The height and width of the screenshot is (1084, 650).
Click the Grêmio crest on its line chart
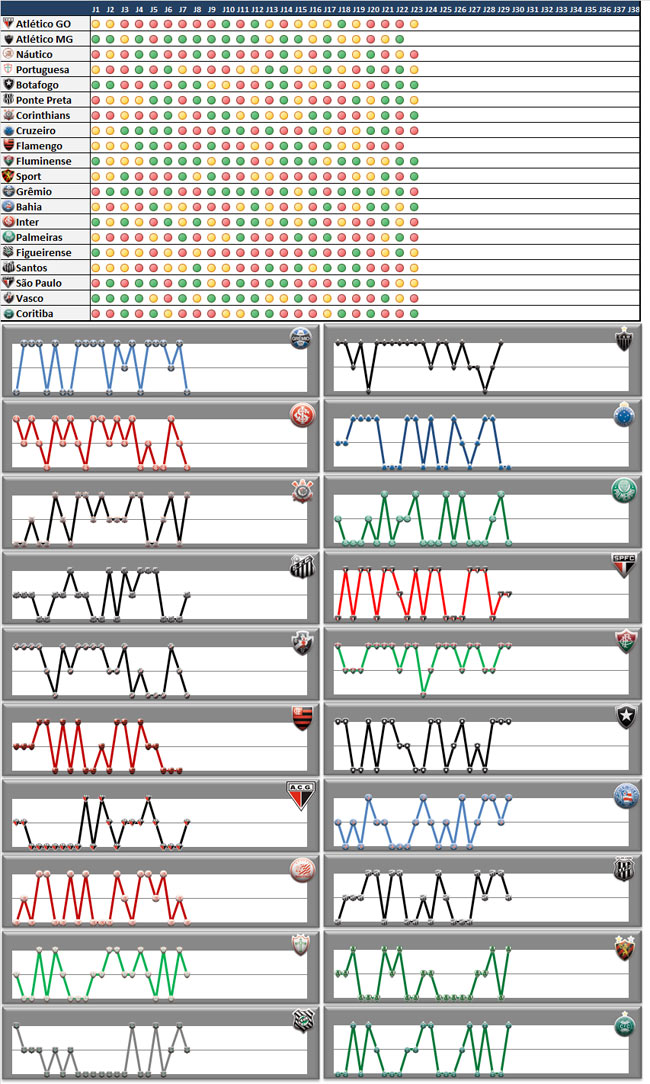pos(300,338)
